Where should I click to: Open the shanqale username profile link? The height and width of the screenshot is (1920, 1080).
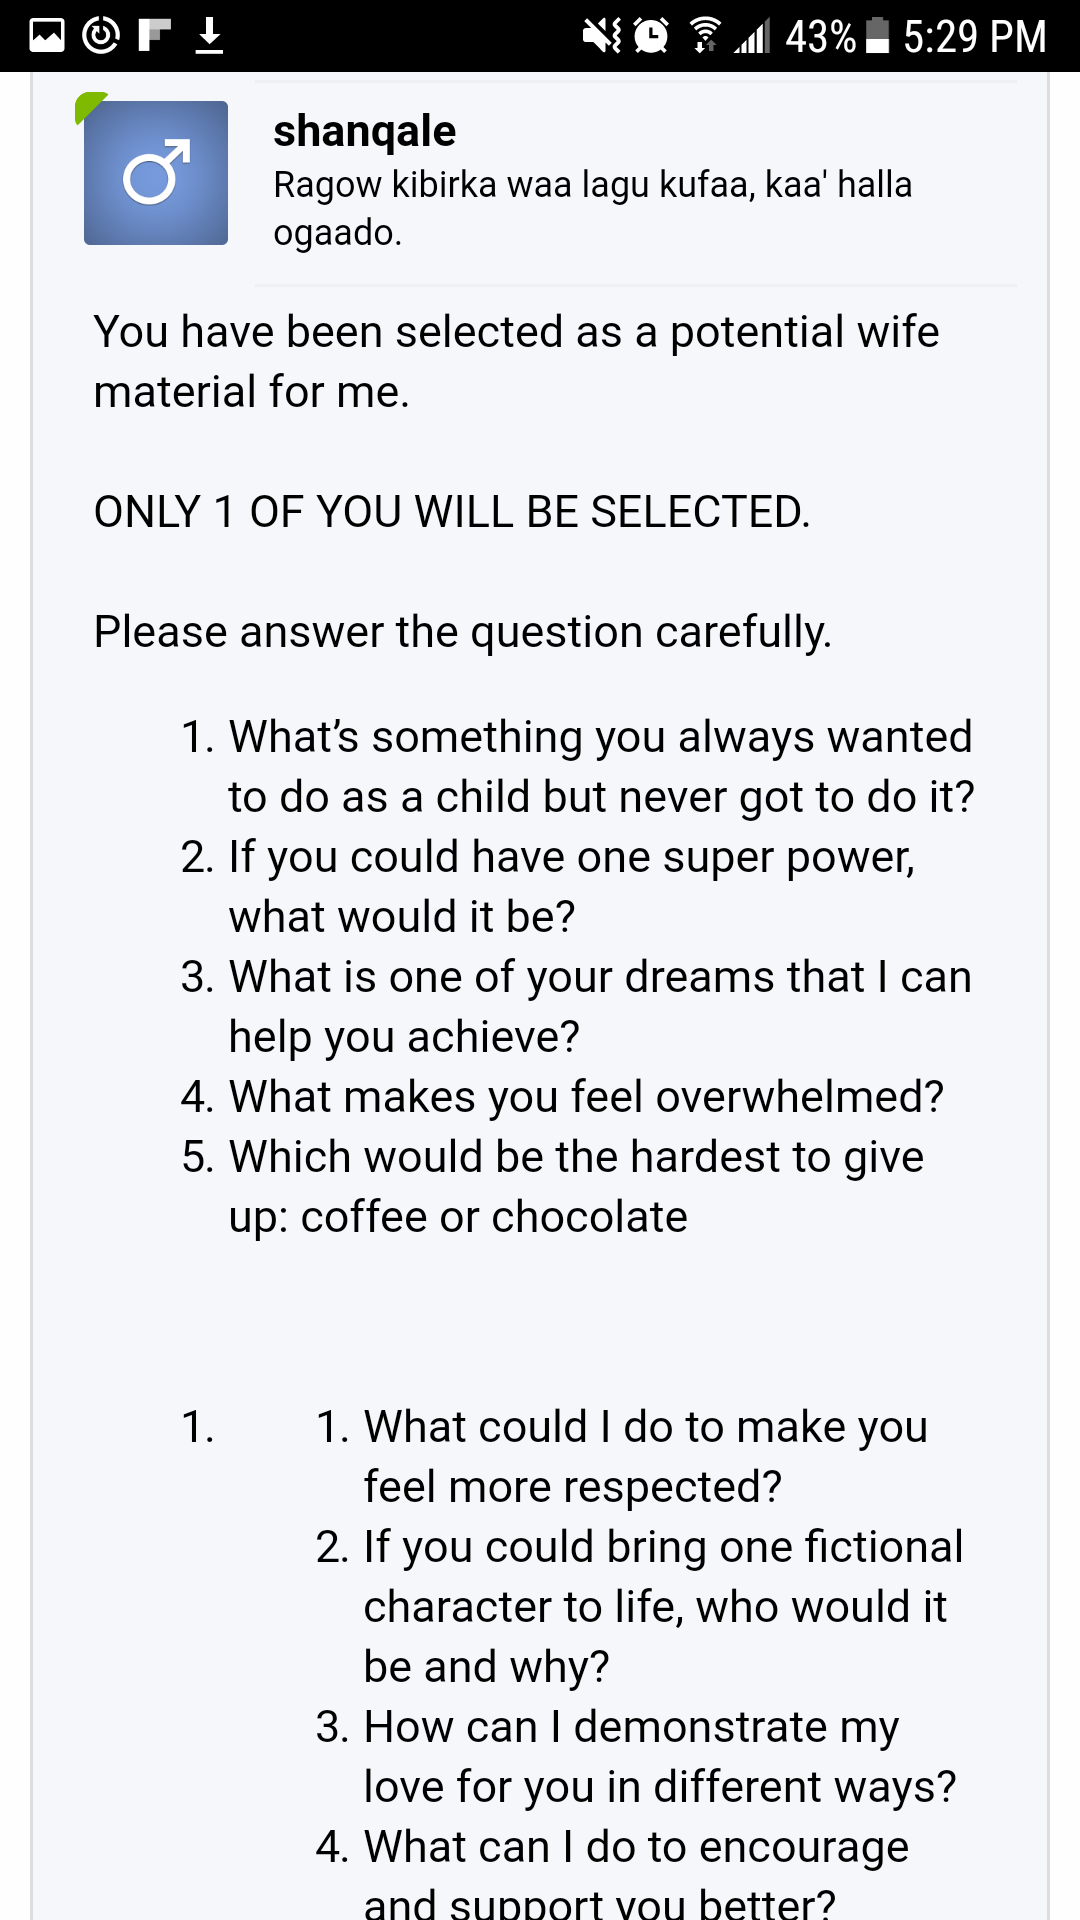click(x=364, y=131)
